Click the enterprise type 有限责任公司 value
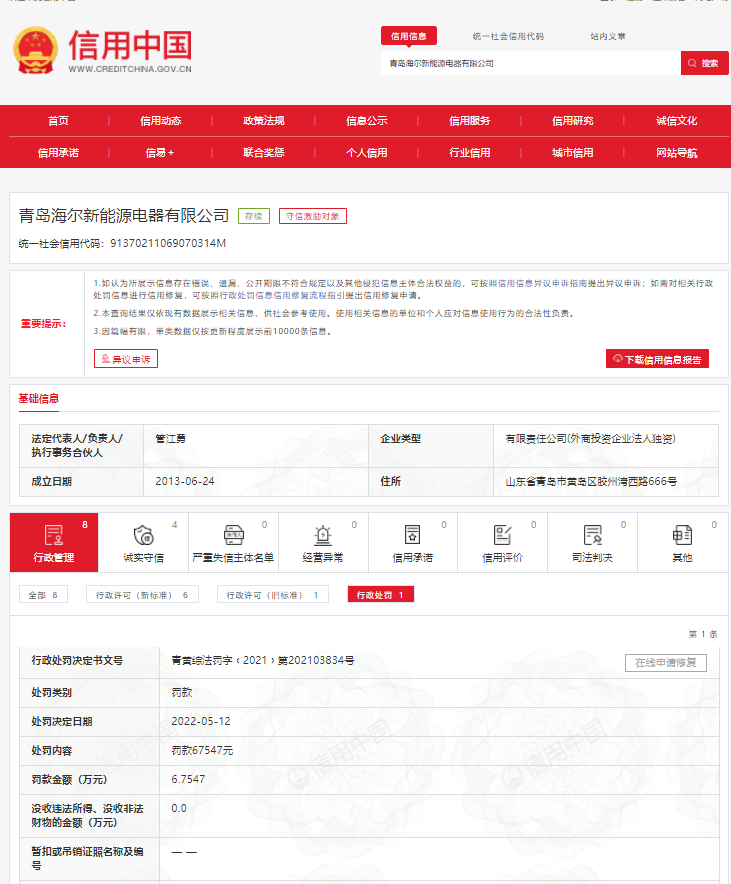The height and width of the screenshot is (884, 731). [x=590, y=439]
